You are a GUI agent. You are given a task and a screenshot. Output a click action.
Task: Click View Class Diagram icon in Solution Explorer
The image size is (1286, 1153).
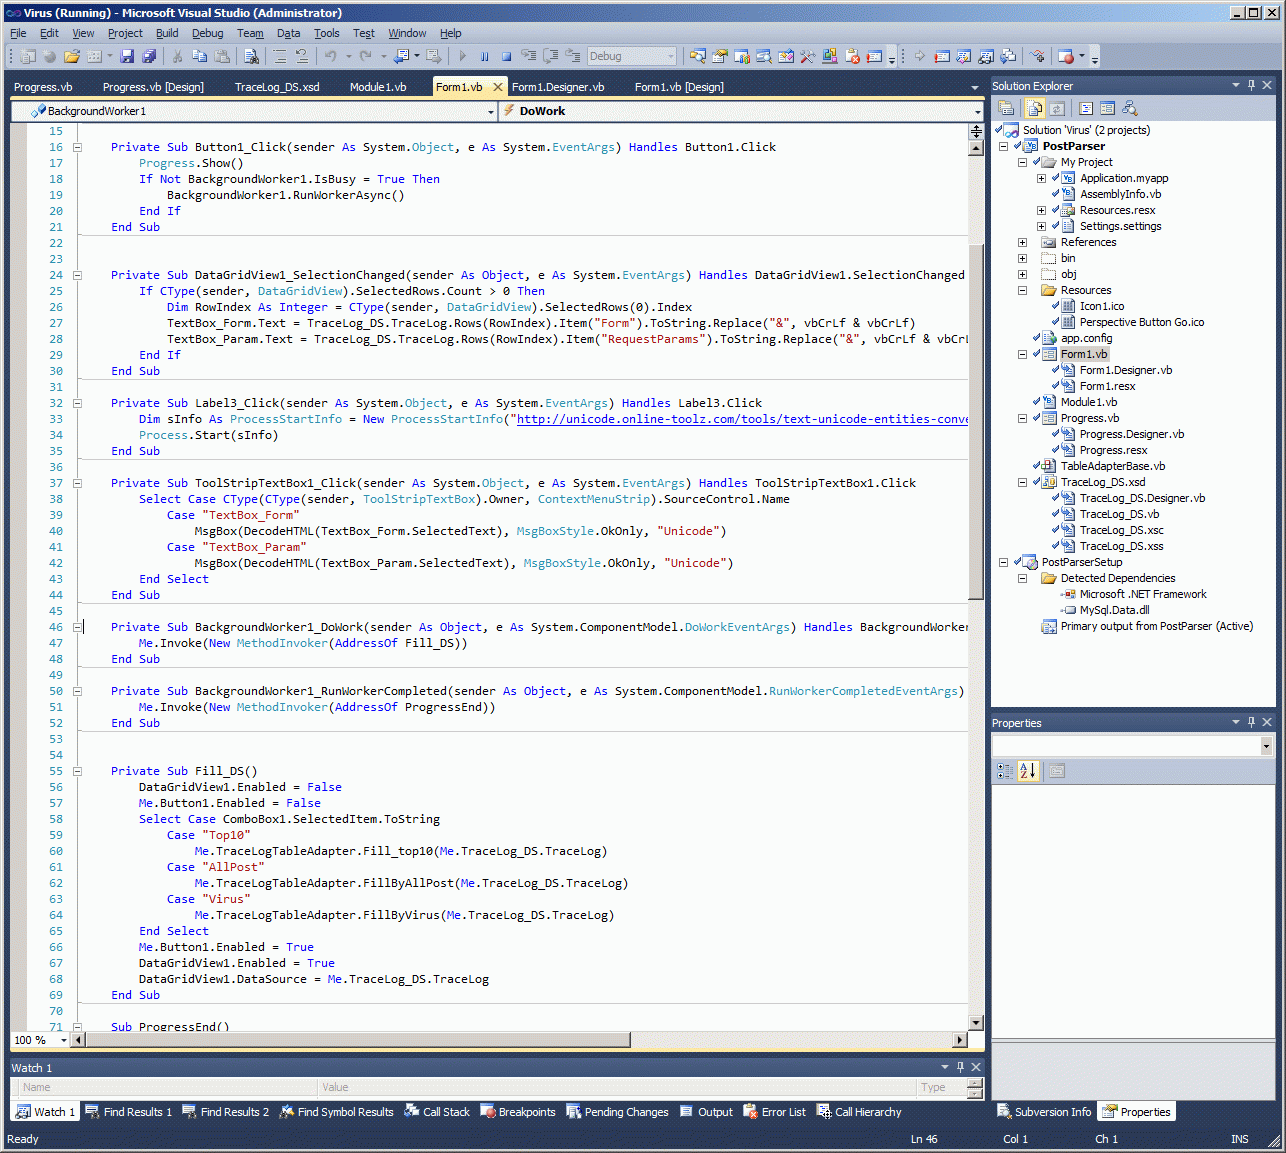pos(1130,108)
